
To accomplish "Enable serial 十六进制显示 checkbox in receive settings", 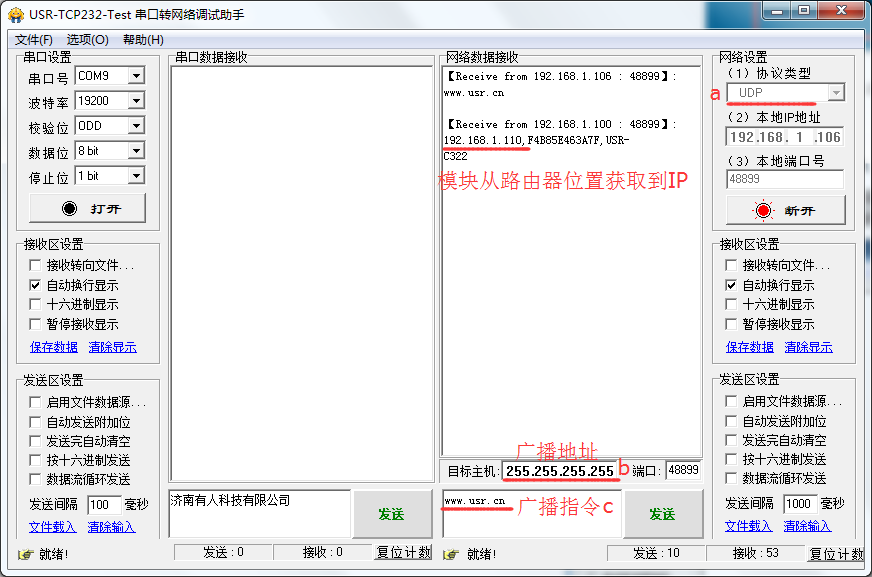I will point(36,305).
